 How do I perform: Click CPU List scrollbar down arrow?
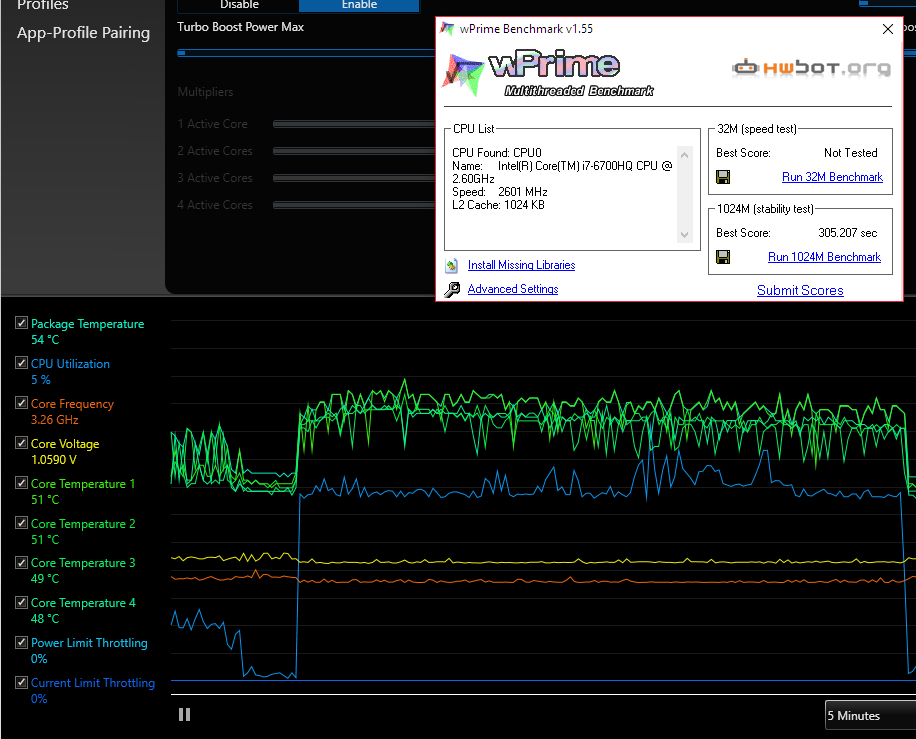click(685, 235)
